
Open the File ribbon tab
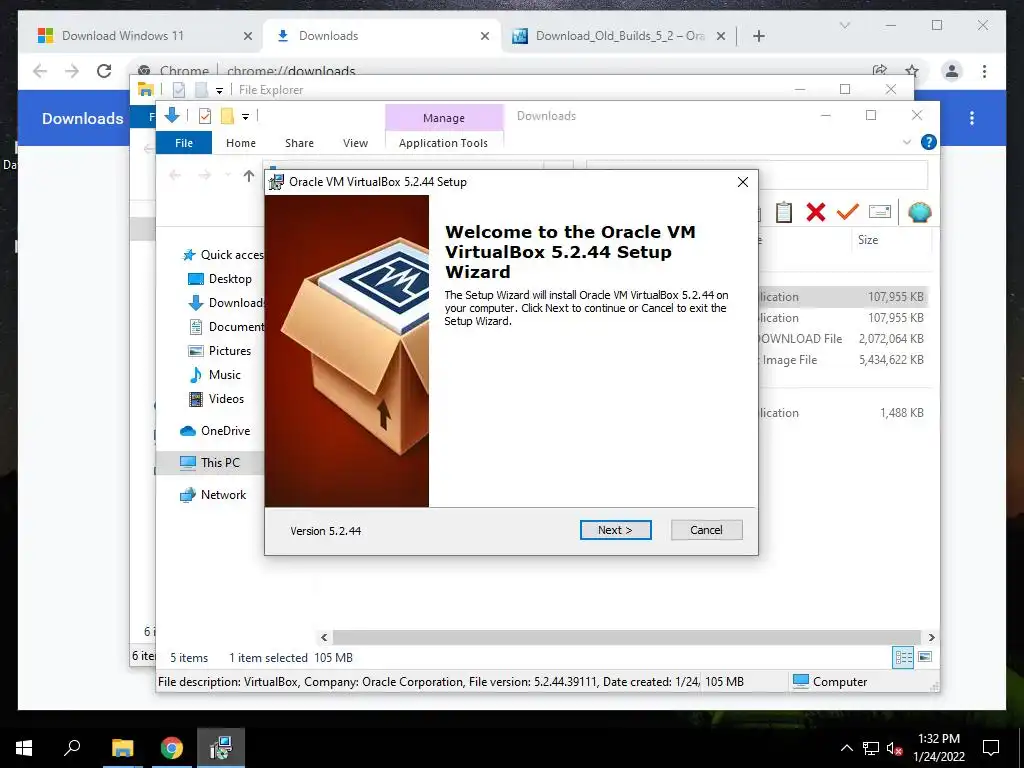click(x=184, y=142)
